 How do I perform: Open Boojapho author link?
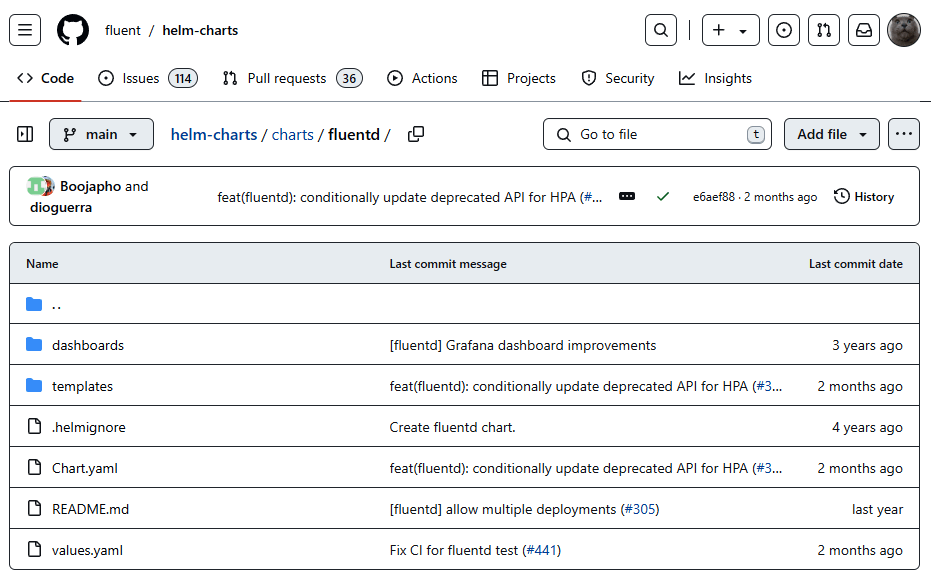(91, 186)
